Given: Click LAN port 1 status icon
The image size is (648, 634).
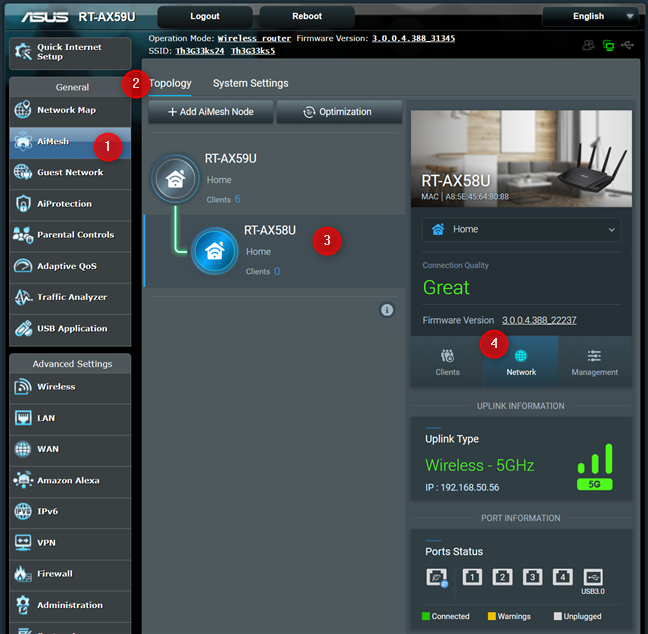Looking at the screenshot, I should click(472, 577).
